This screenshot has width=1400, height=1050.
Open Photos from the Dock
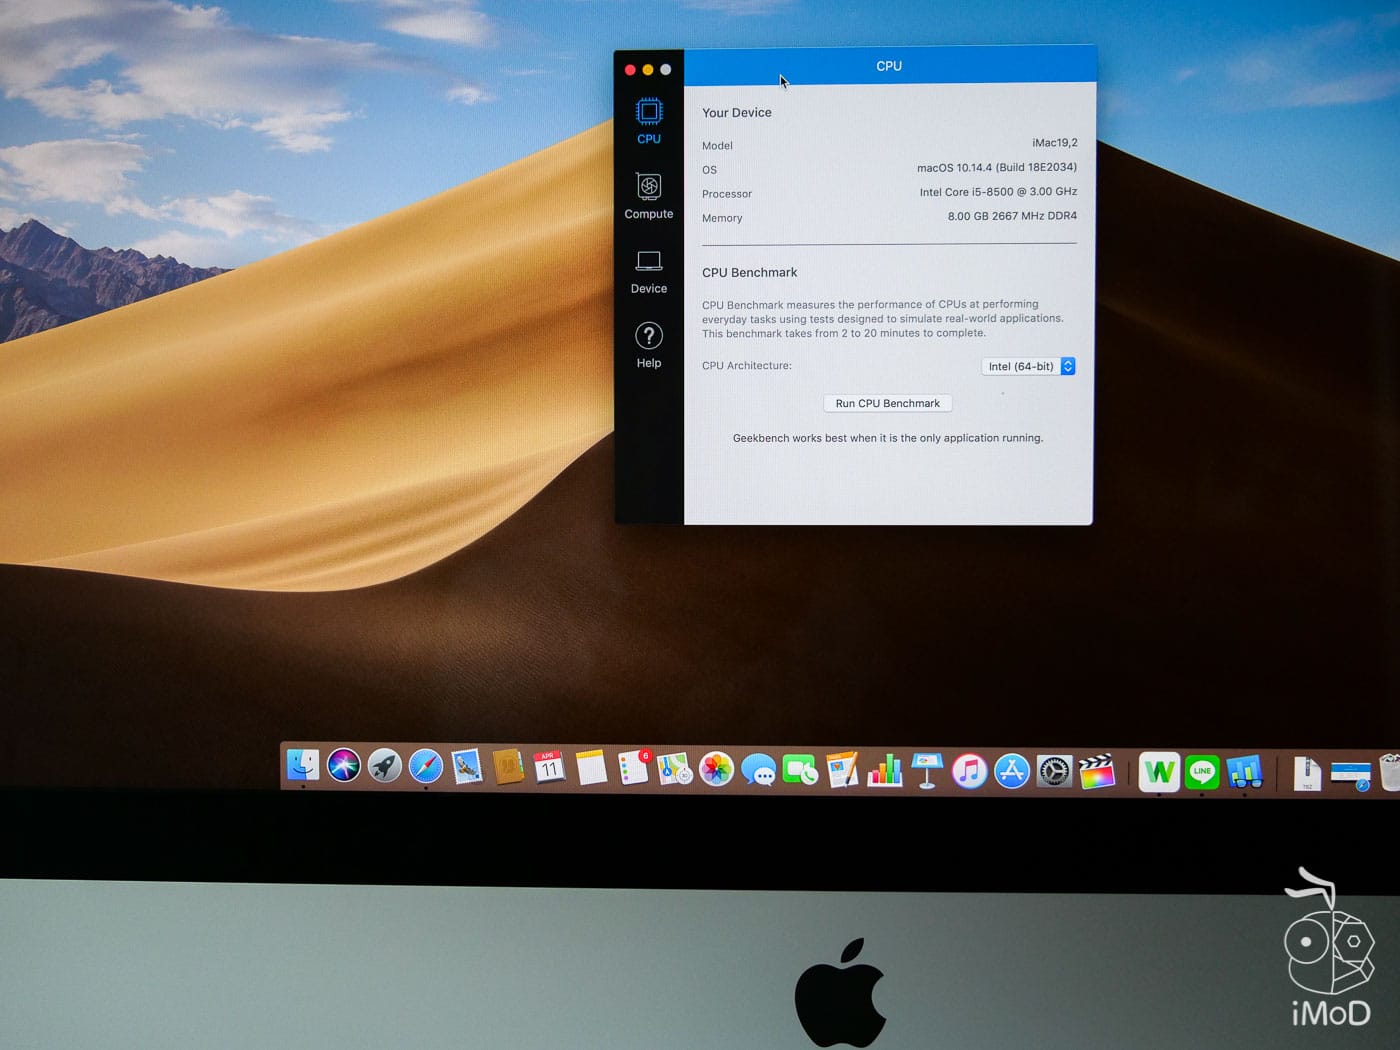pos(716,770)
